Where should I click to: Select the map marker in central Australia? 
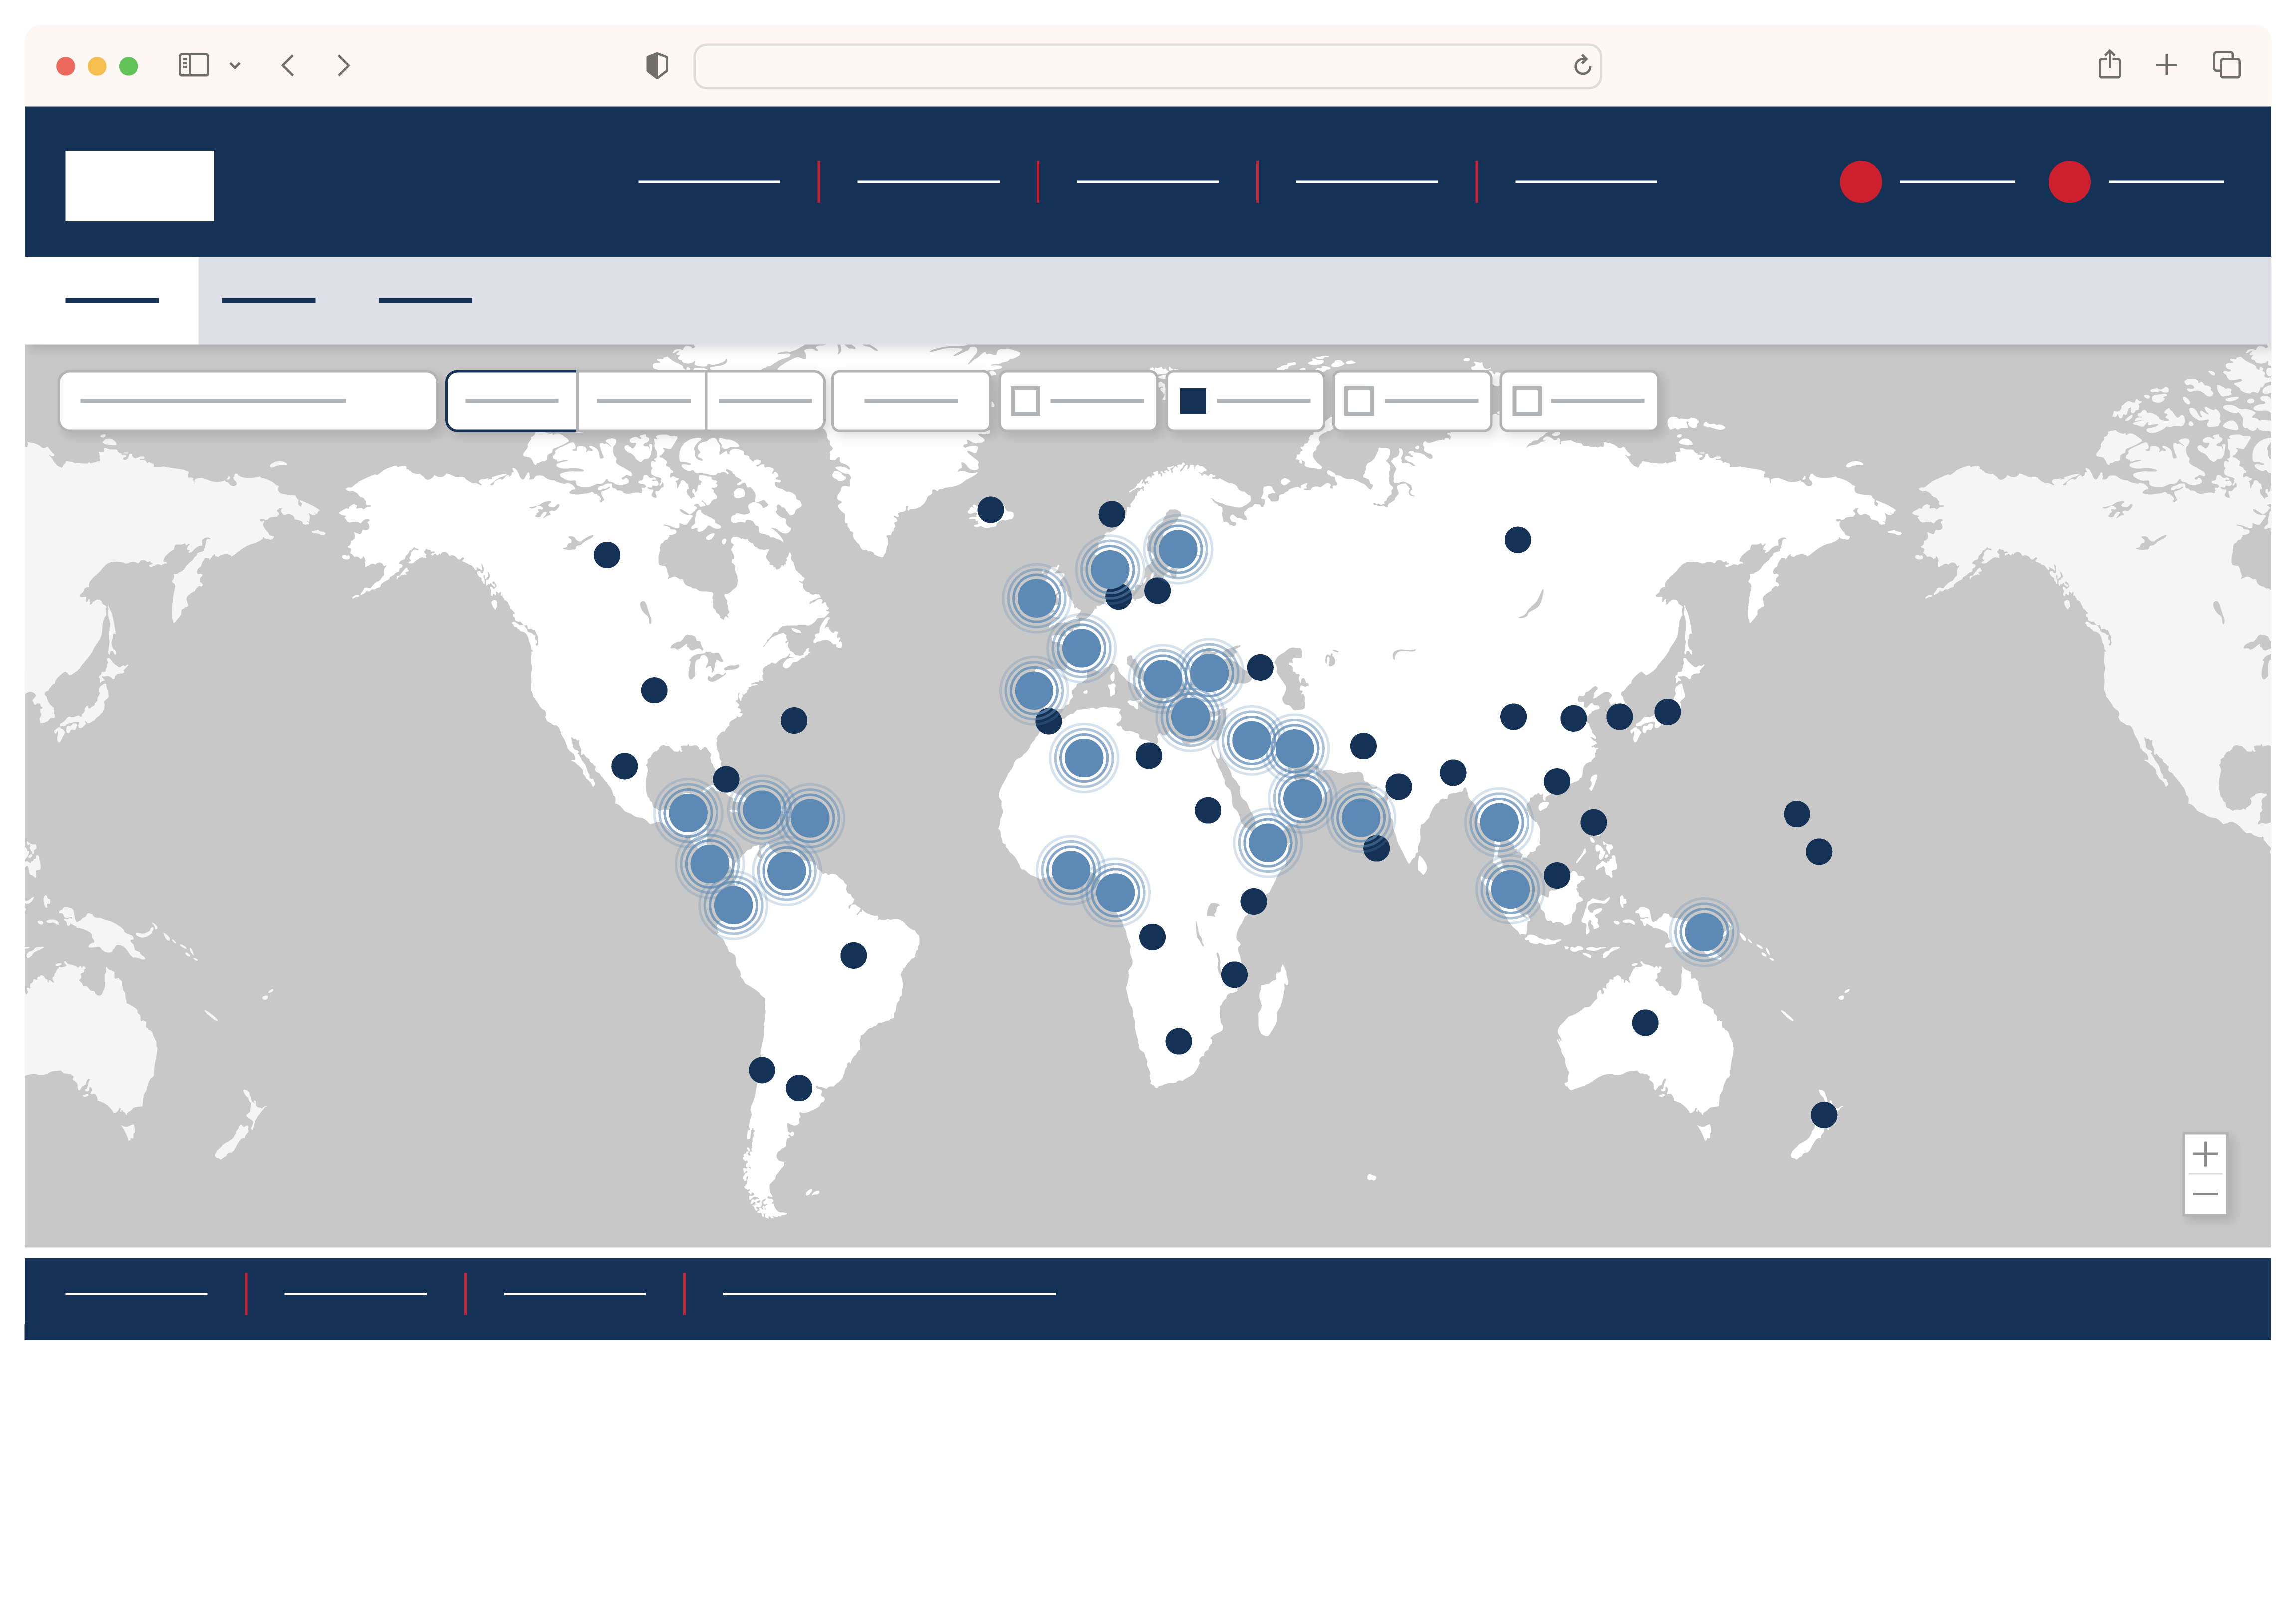(x=1645, y=1022)
